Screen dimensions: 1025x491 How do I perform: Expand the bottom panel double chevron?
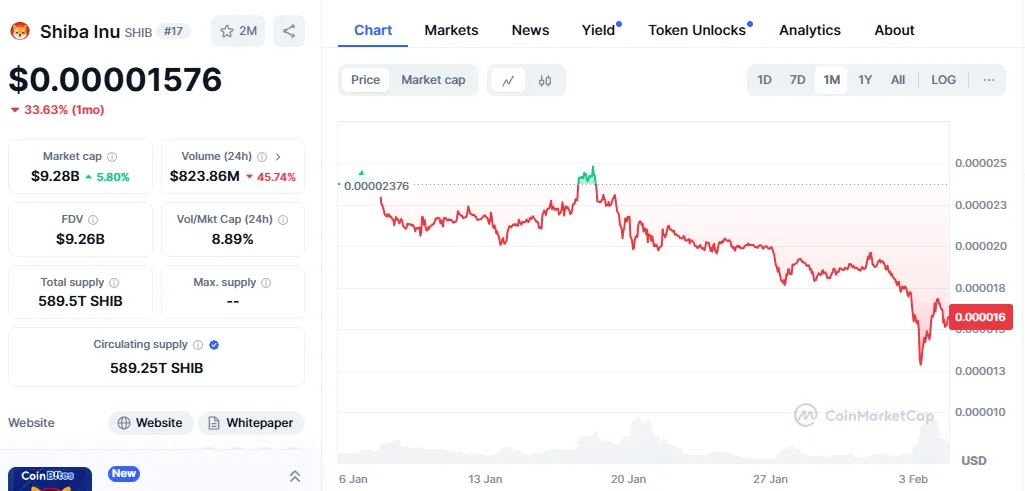click(x=295, y=476)
